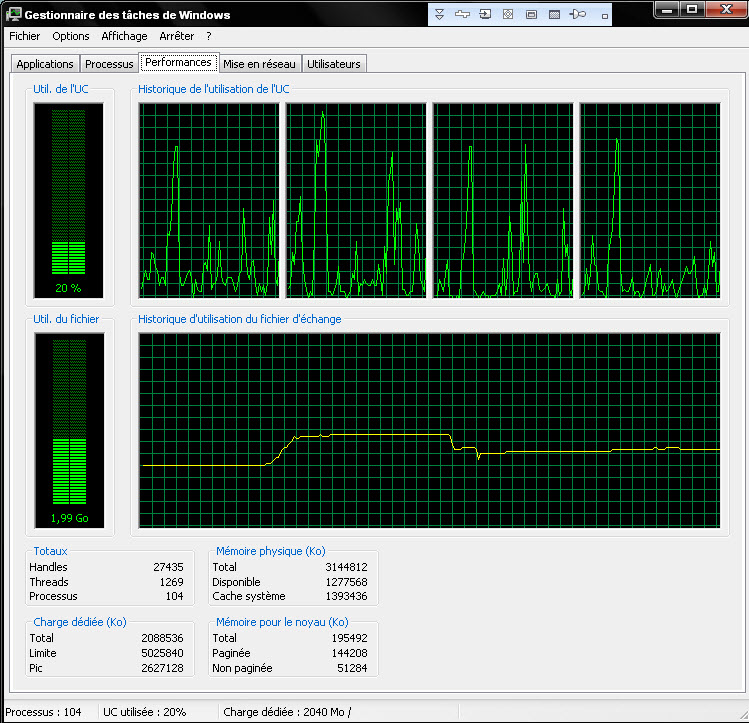Click the double down-arrow toolbar icon
The width and height of the screenshot is (749, 723).
click(439, 14)
